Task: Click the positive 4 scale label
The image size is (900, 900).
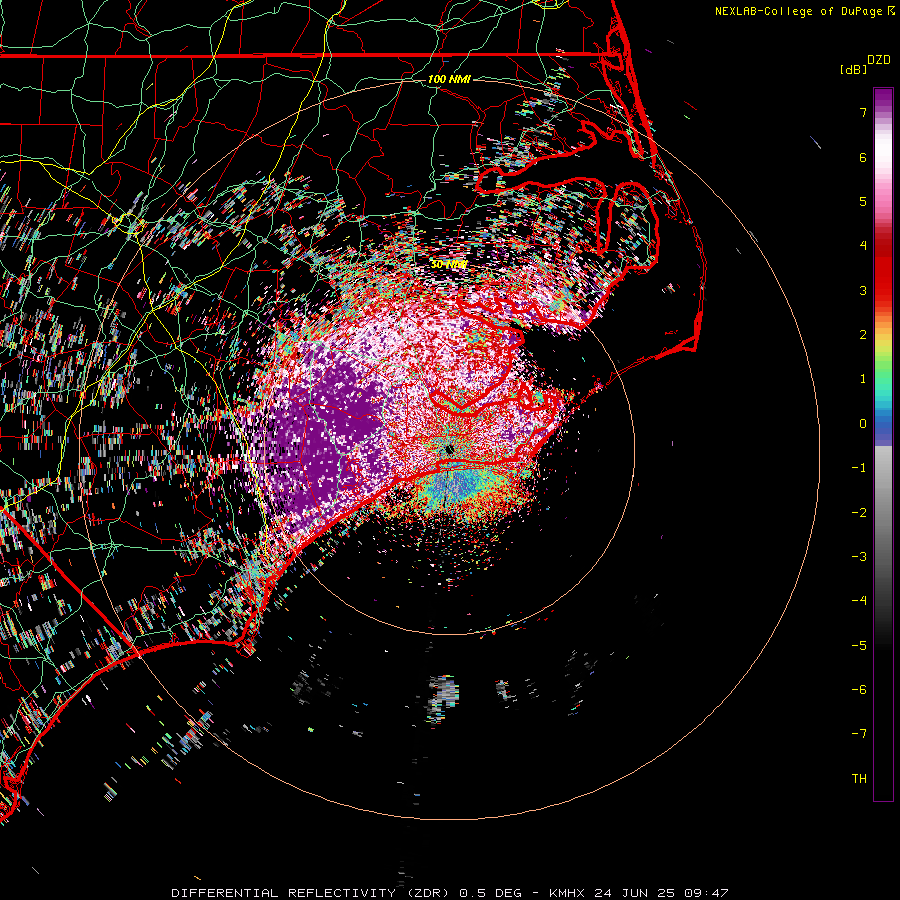Action: click(x=863, y=246)
